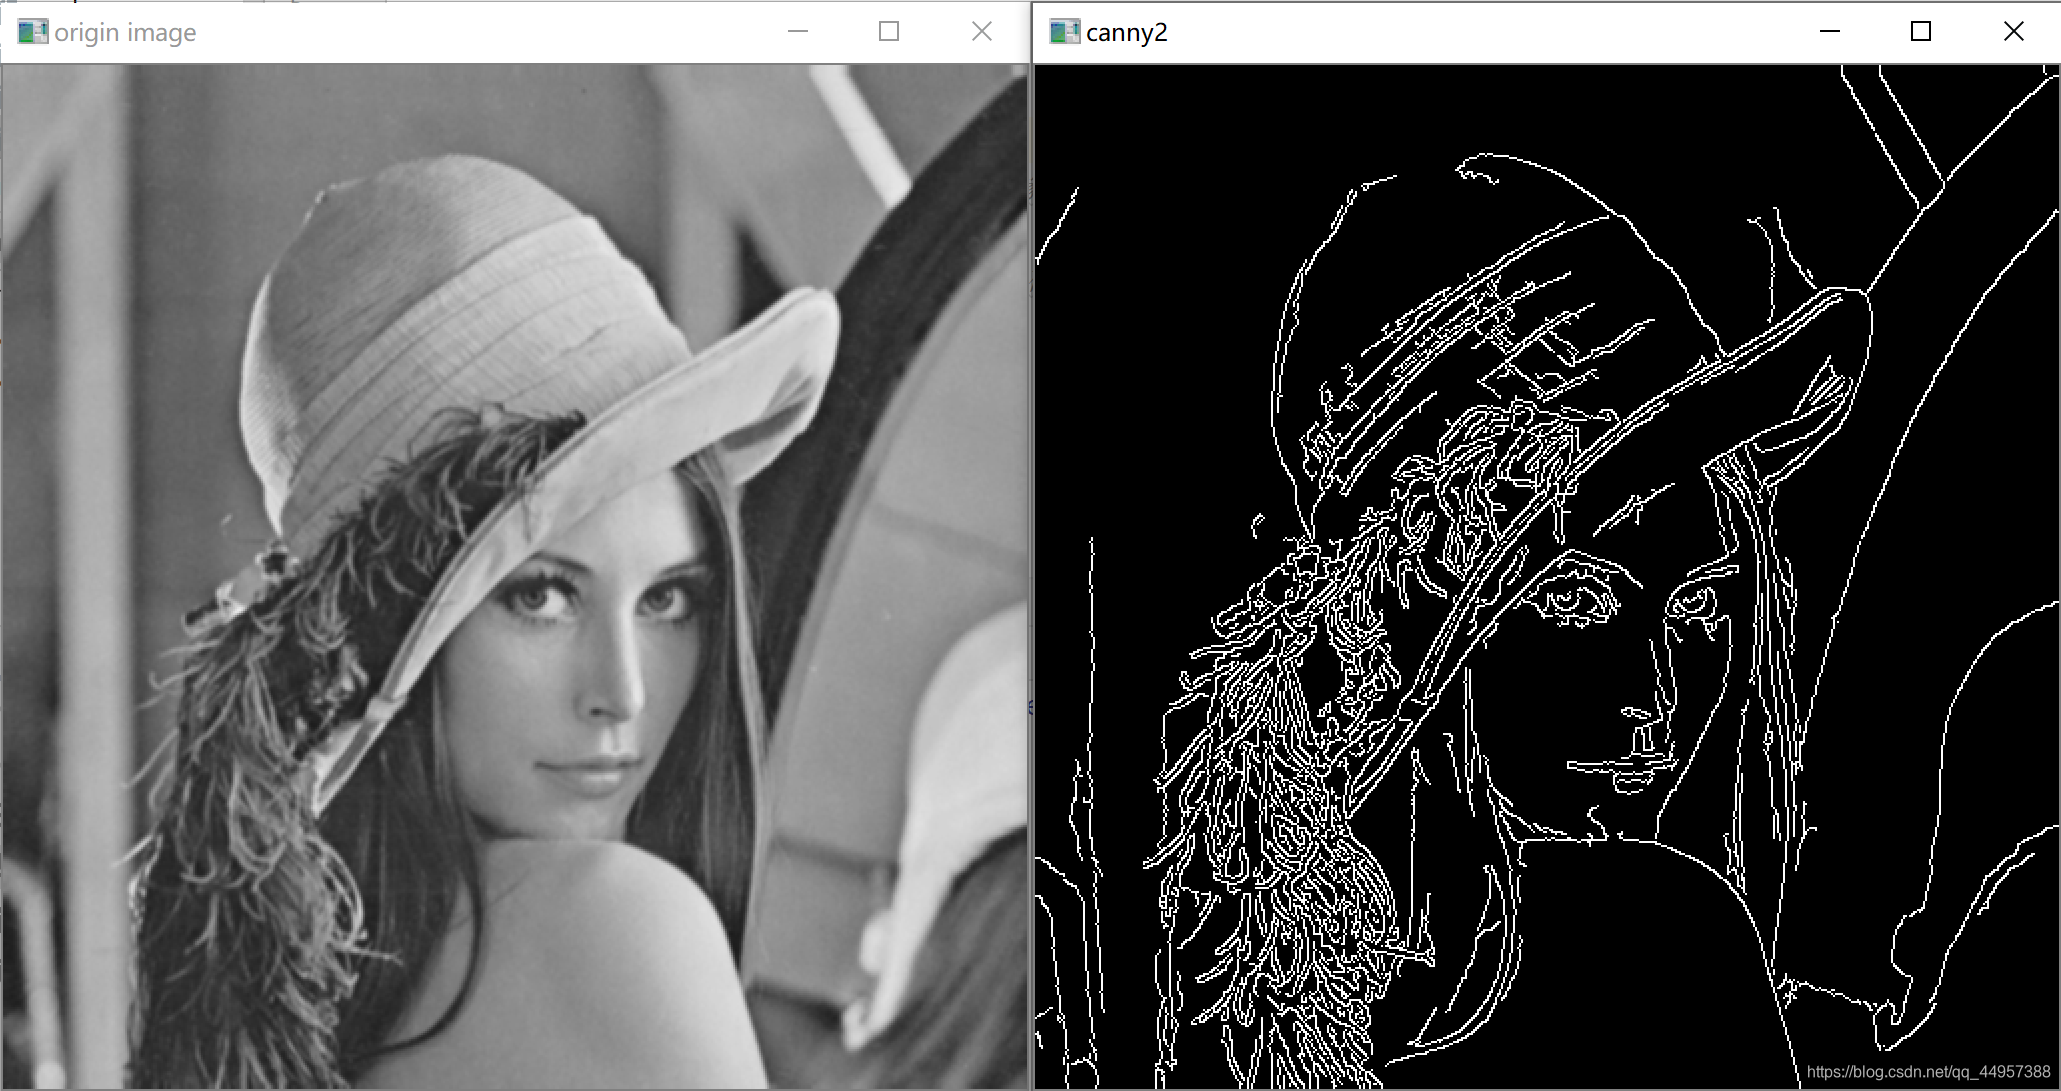The height and width of the screenshot is (1091, 2061).
Task: Close the canny2 window
Action: point(2012,31)
